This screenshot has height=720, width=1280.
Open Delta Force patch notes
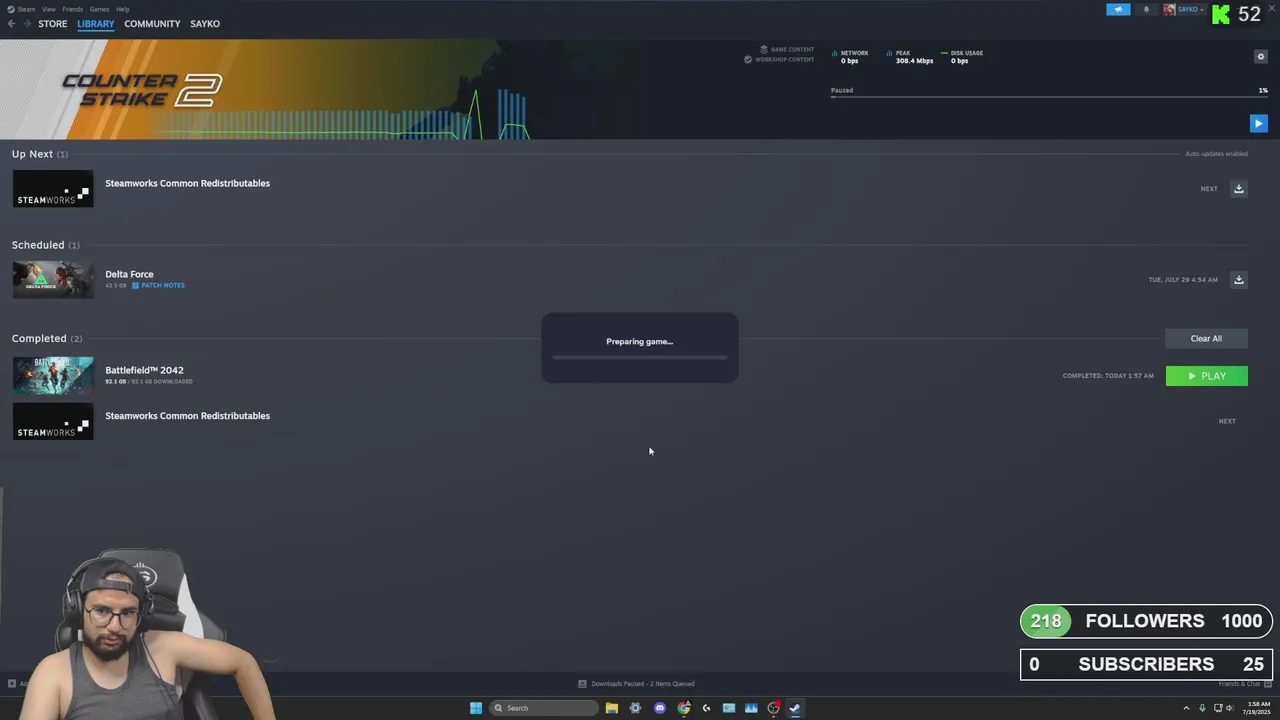[x=159, y=285]
